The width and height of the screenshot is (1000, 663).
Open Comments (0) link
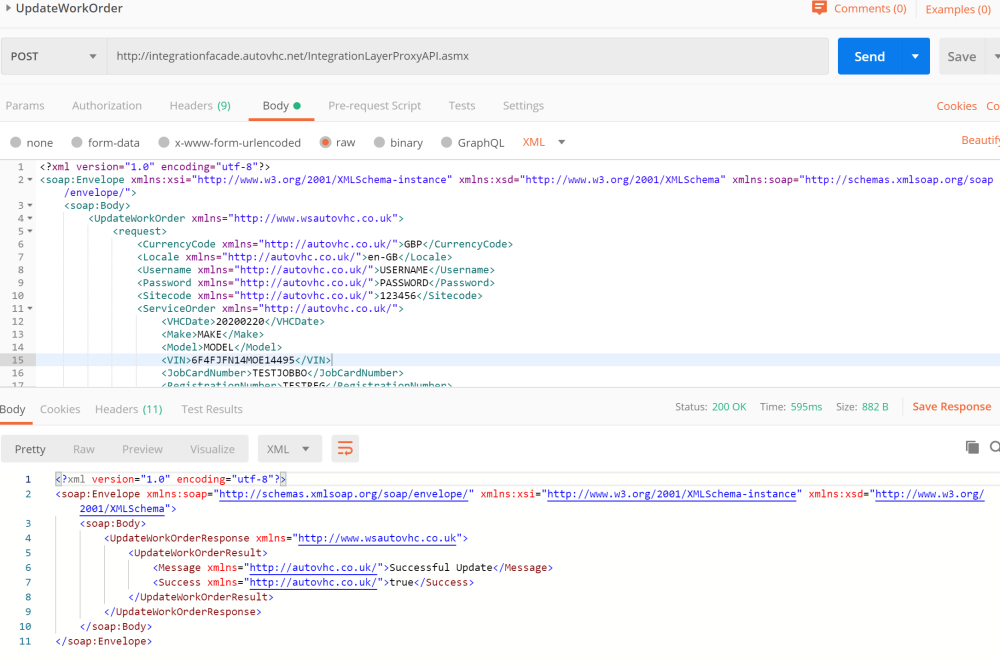point(870,8)
